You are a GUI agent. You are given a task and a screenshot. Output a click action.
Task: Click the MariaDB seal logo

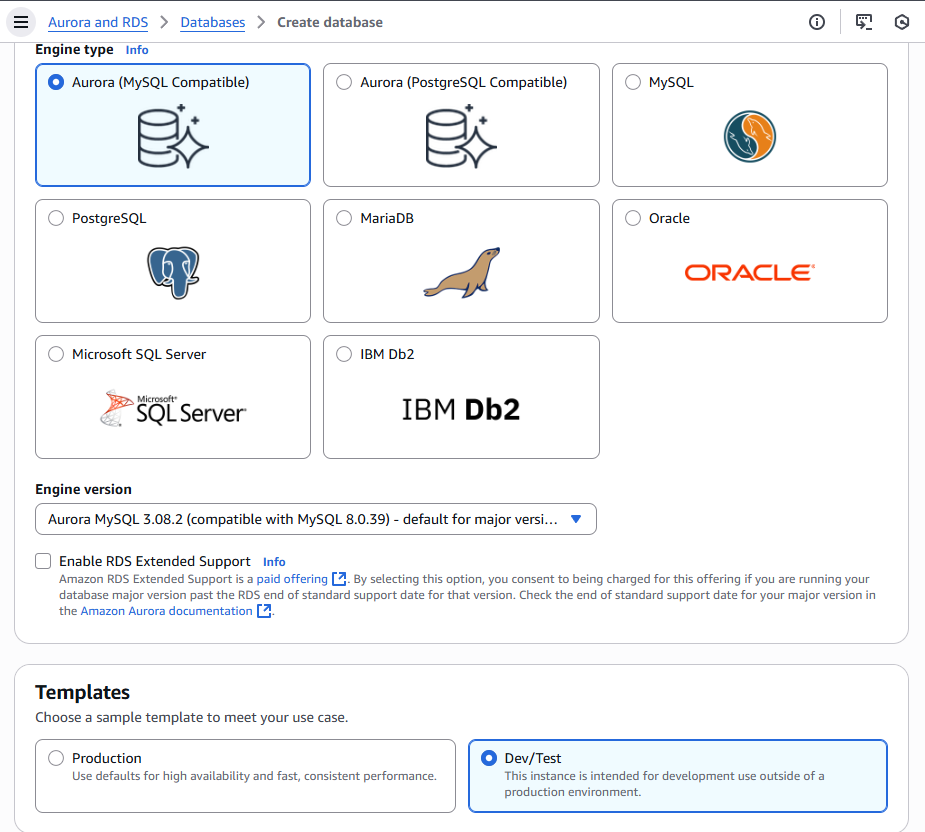coord(461,272)
